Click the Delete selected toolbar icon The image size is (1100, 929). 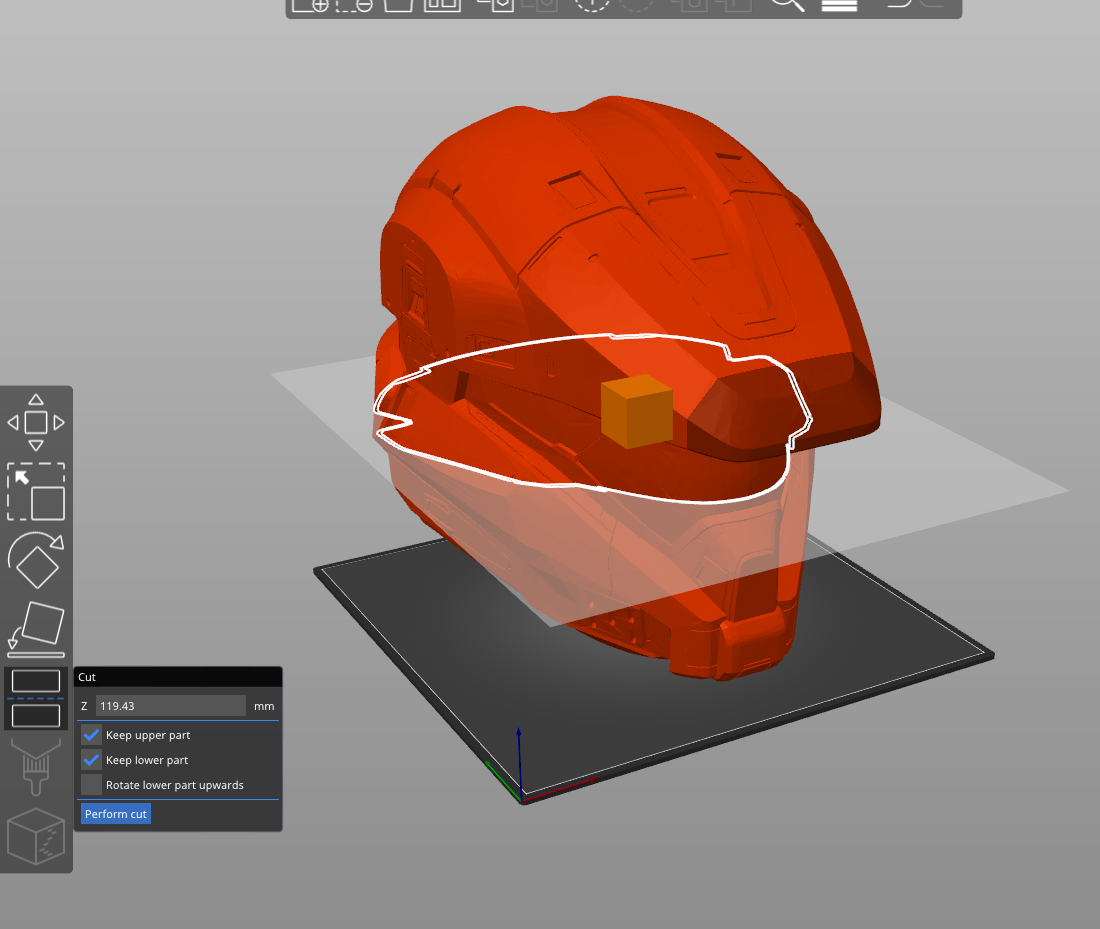tap(354, 5)
